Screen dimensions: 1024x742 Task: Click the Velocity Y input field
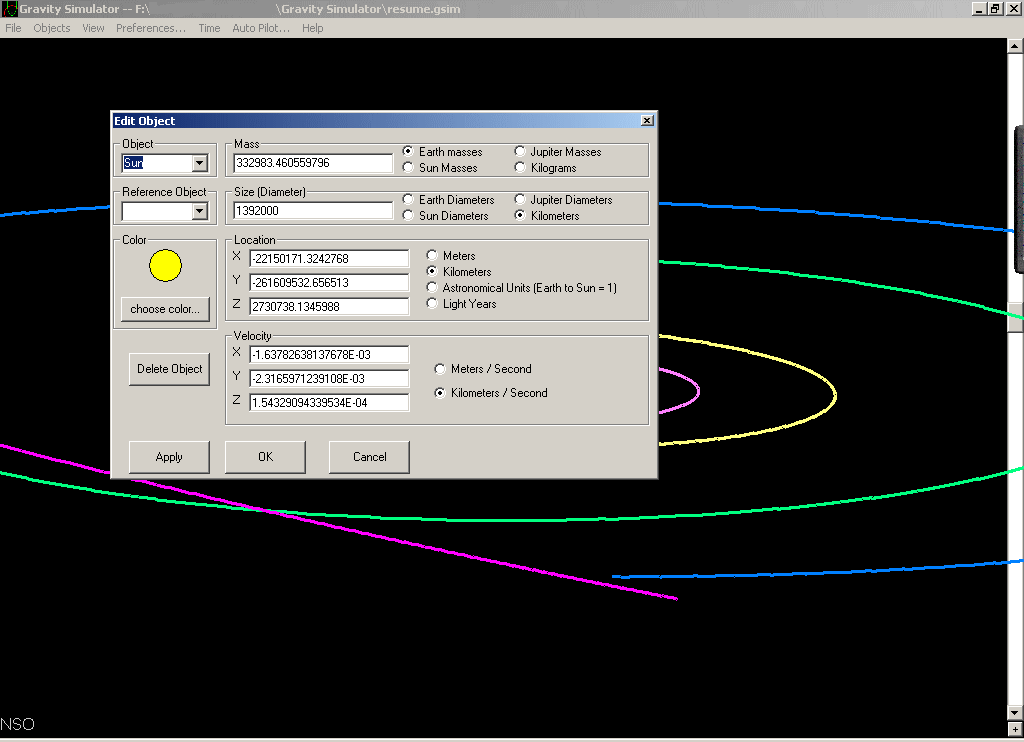point(329,379)
